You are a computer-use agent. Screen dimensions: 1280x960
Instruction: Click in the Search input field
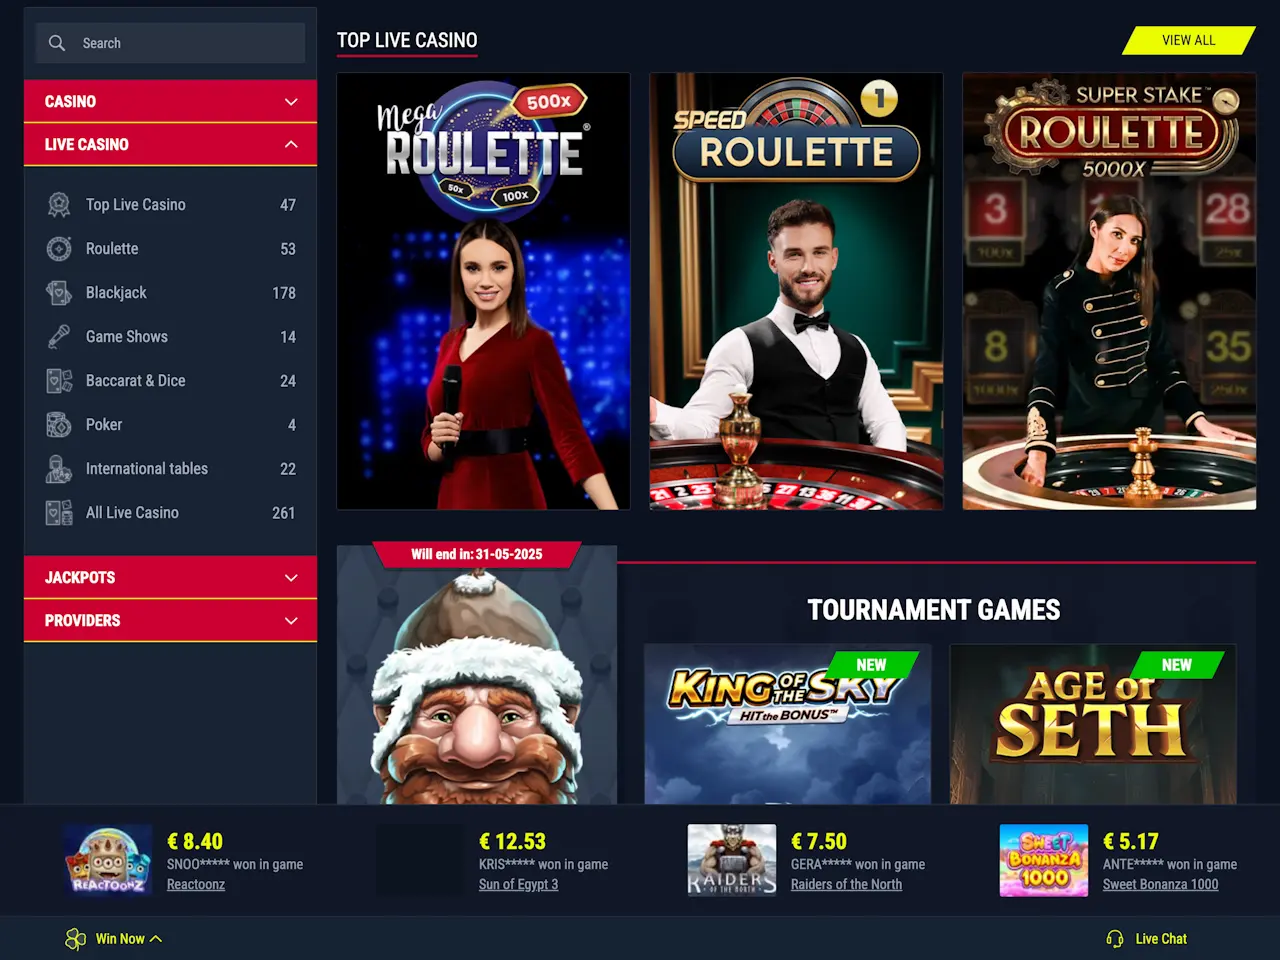pos(170,43)
